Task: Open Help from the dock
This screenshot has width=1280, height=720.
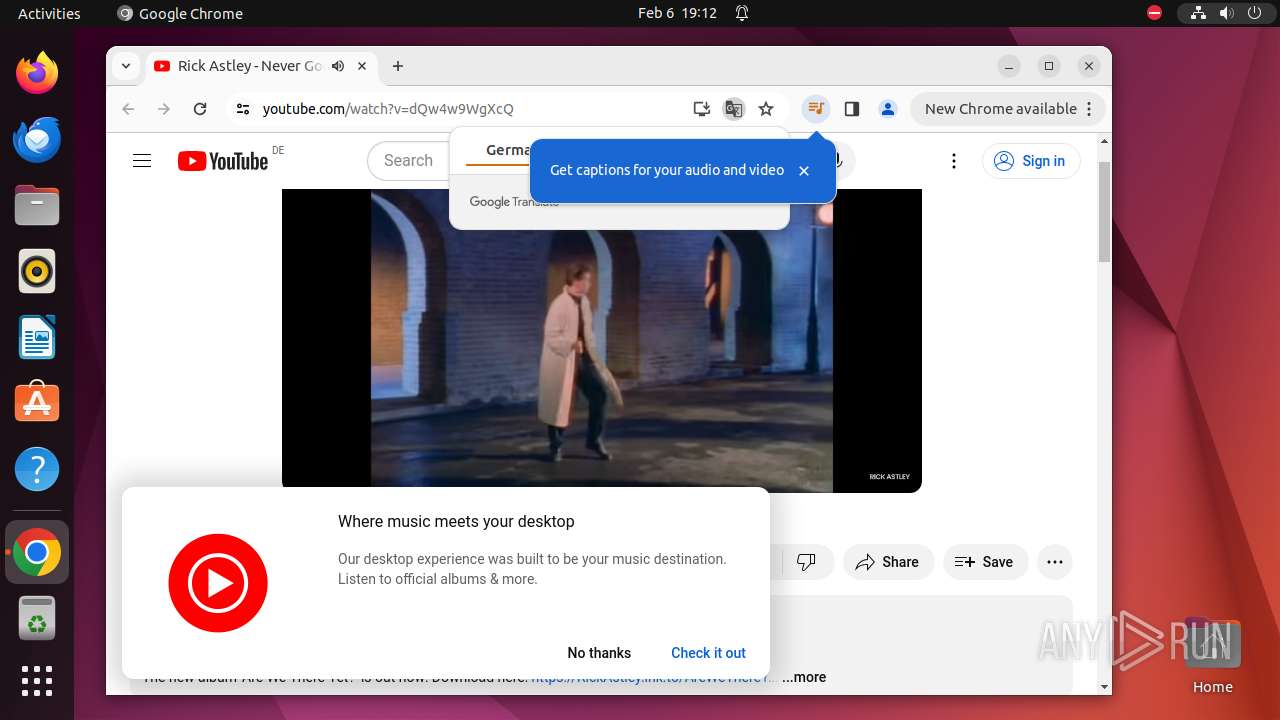Action: click(37, 469)
